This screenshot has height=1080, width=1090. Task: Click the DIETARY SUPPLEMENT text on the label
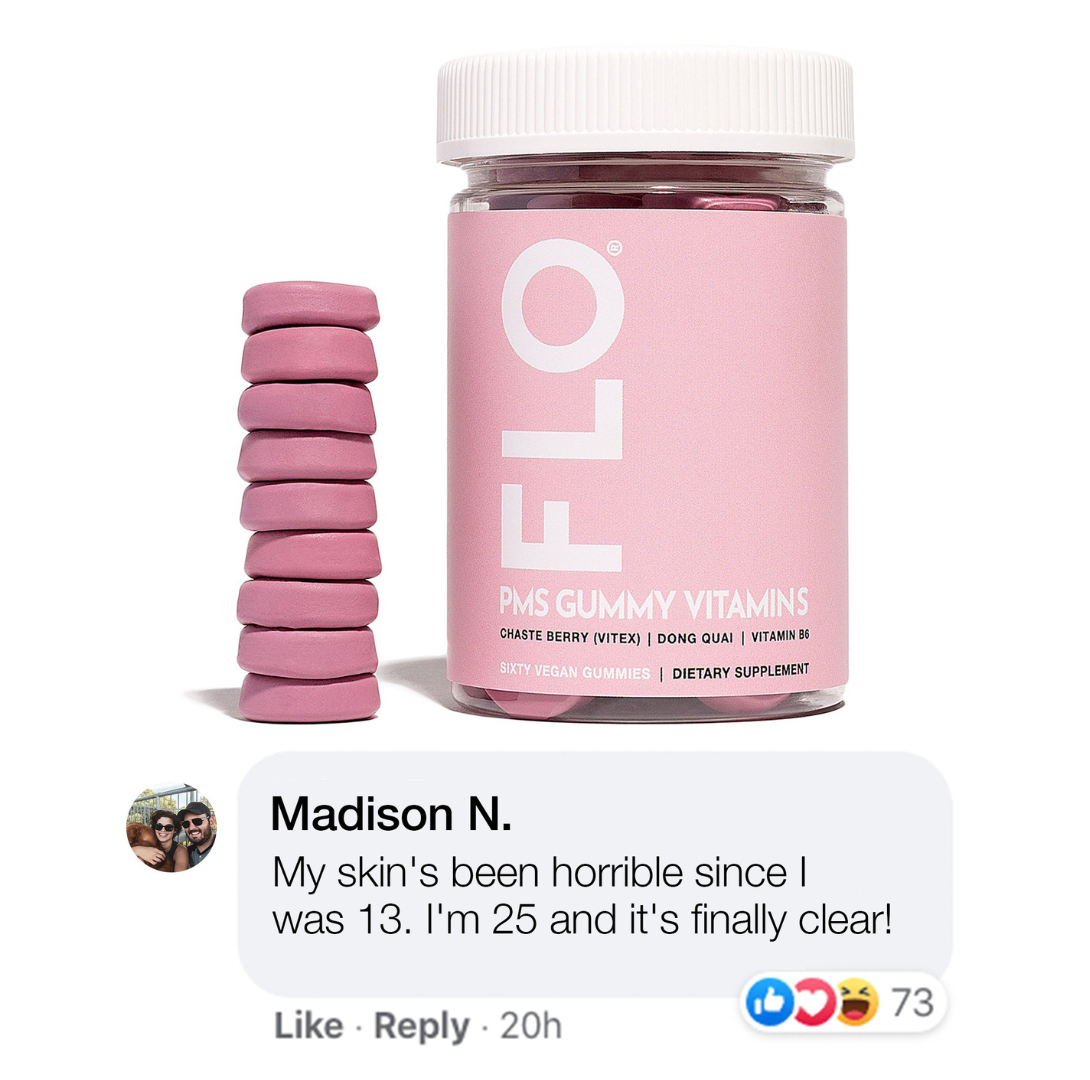pyautogui.click(x=740, y=671)
